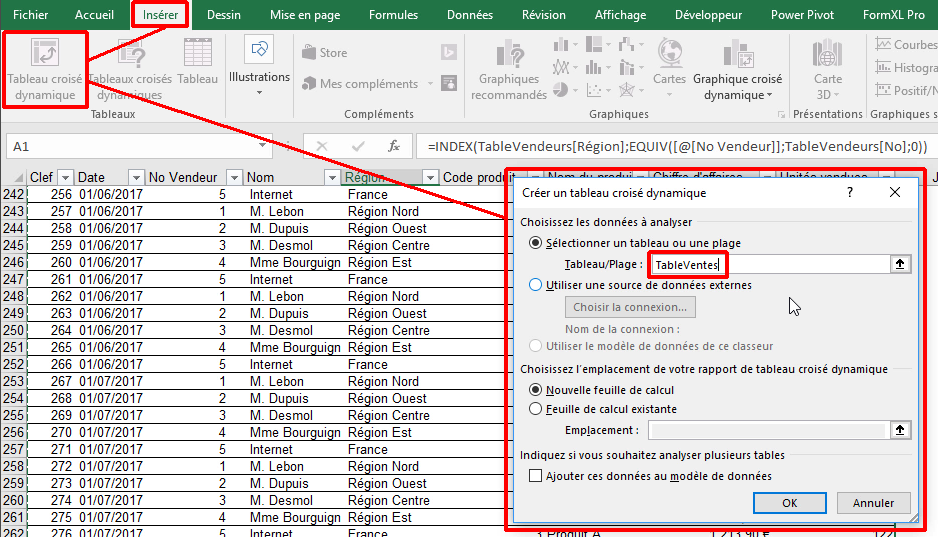Image resolution: width=938 pixels, height=537 pixels.
Task: Click the dialog help question mark
Action: coord(849,192)
